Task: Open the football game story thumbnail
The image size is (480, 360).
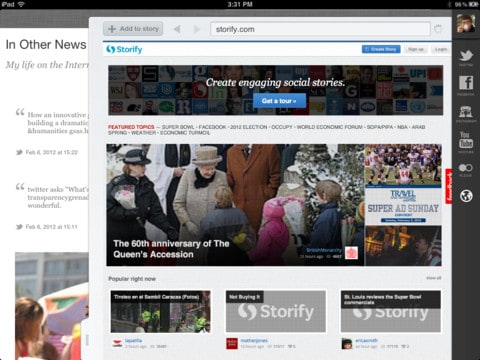Action: coord(403,165)
